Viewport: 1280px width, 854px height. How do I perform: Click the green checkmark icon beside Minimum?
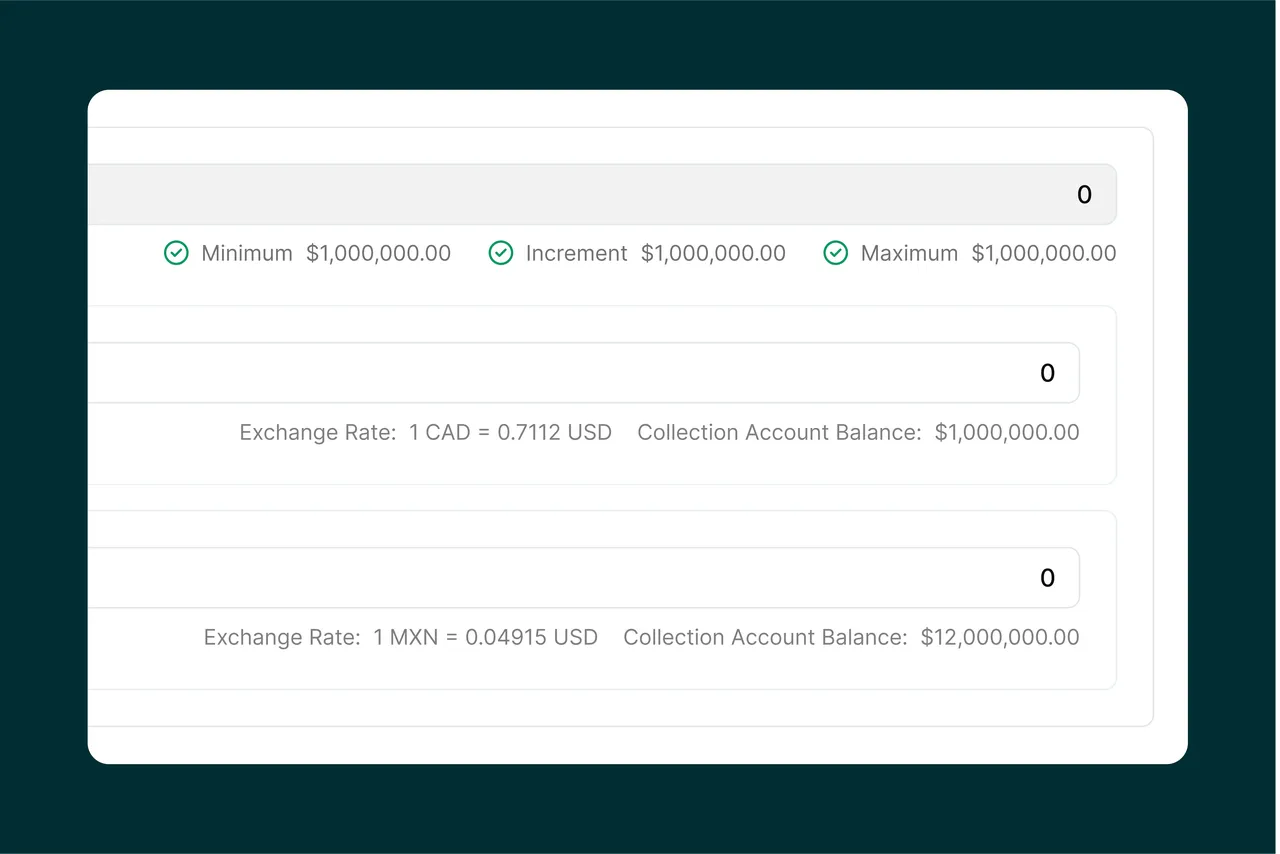(176, 253)
